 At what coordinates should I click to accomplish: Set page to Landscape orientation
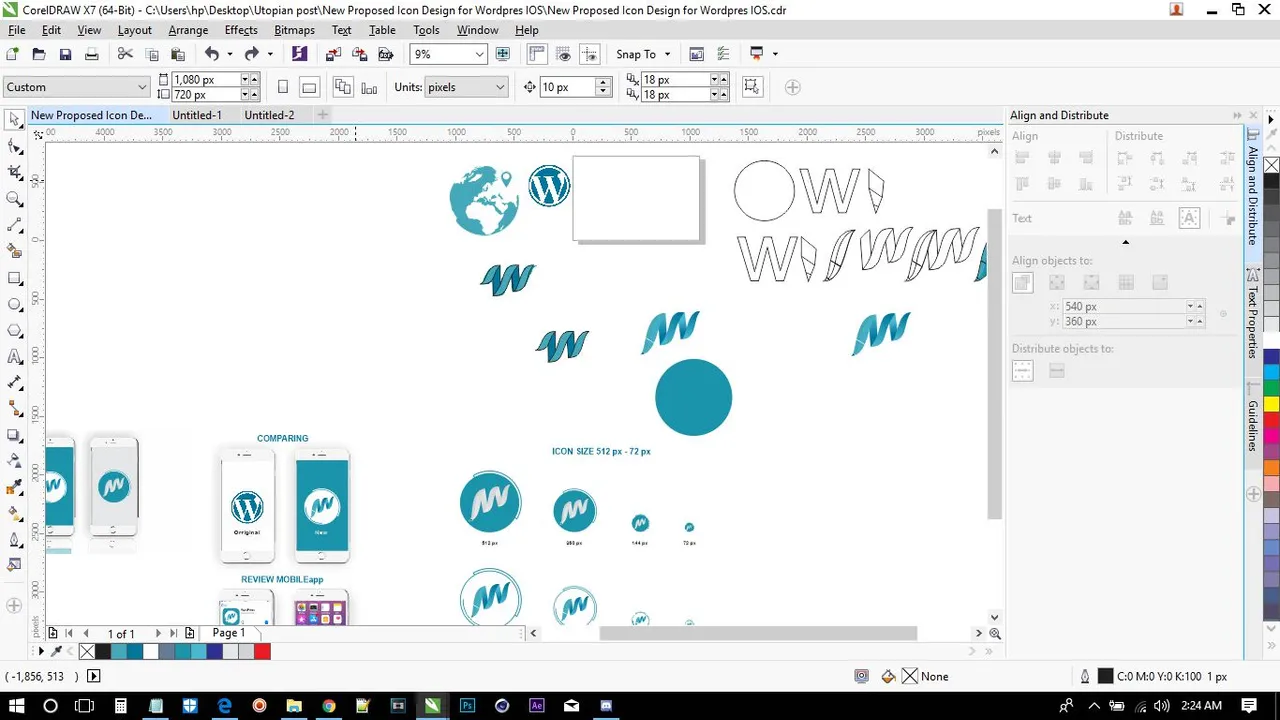pos(309,87)
